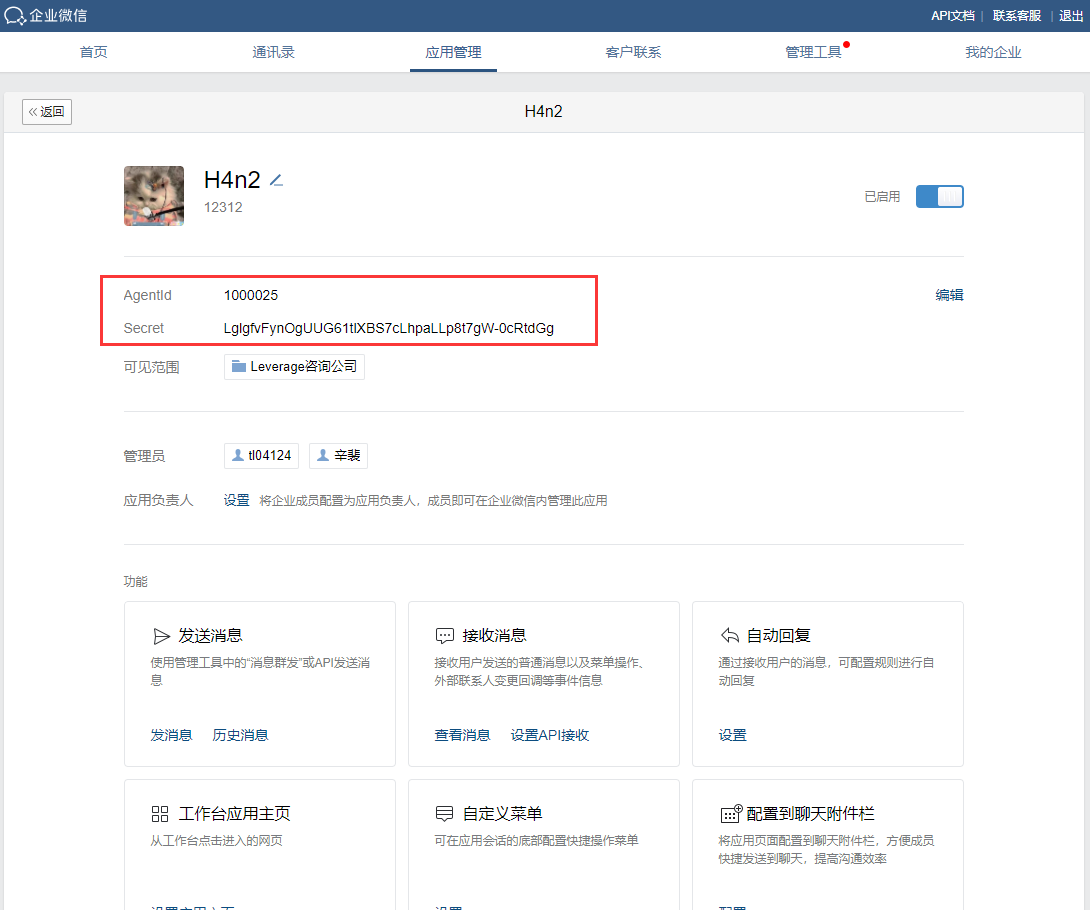
Task: Click the 返回 back button
Action: pos(47,112)
